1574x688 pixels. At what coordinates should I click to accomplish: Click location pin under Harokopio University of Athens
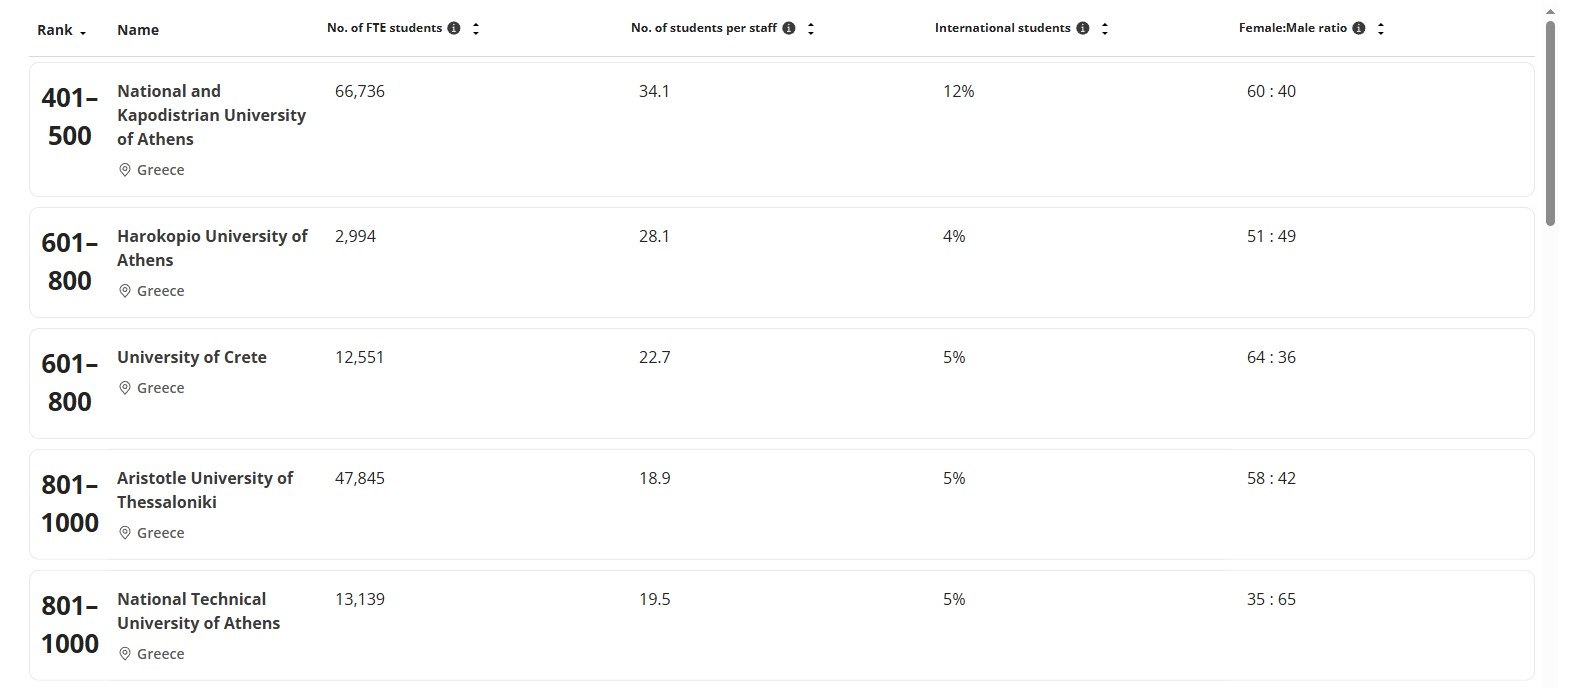125,291
